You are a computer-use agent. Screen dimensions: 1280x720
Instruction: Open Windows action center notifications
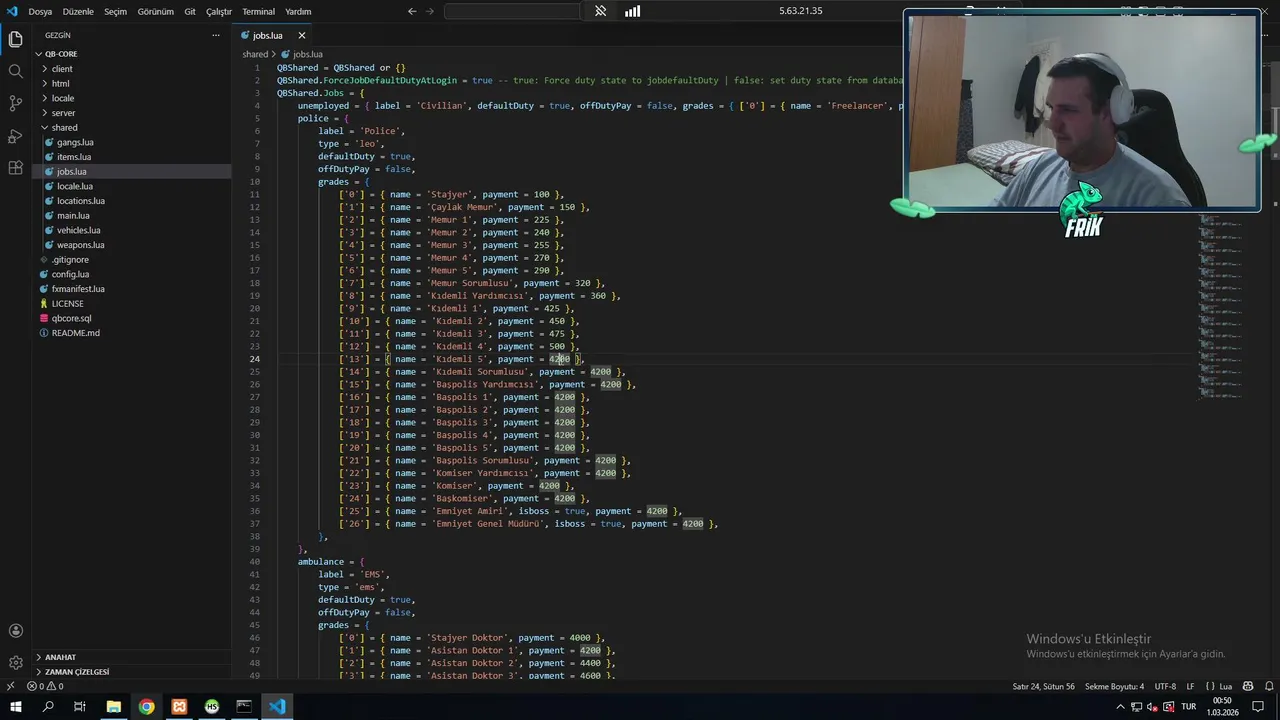point(1257,706)
